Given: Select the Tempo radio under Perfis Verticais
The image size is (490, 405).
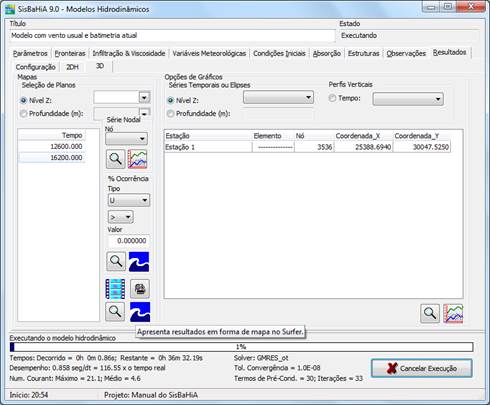Looking at the screenshot, I should point(332,98).
